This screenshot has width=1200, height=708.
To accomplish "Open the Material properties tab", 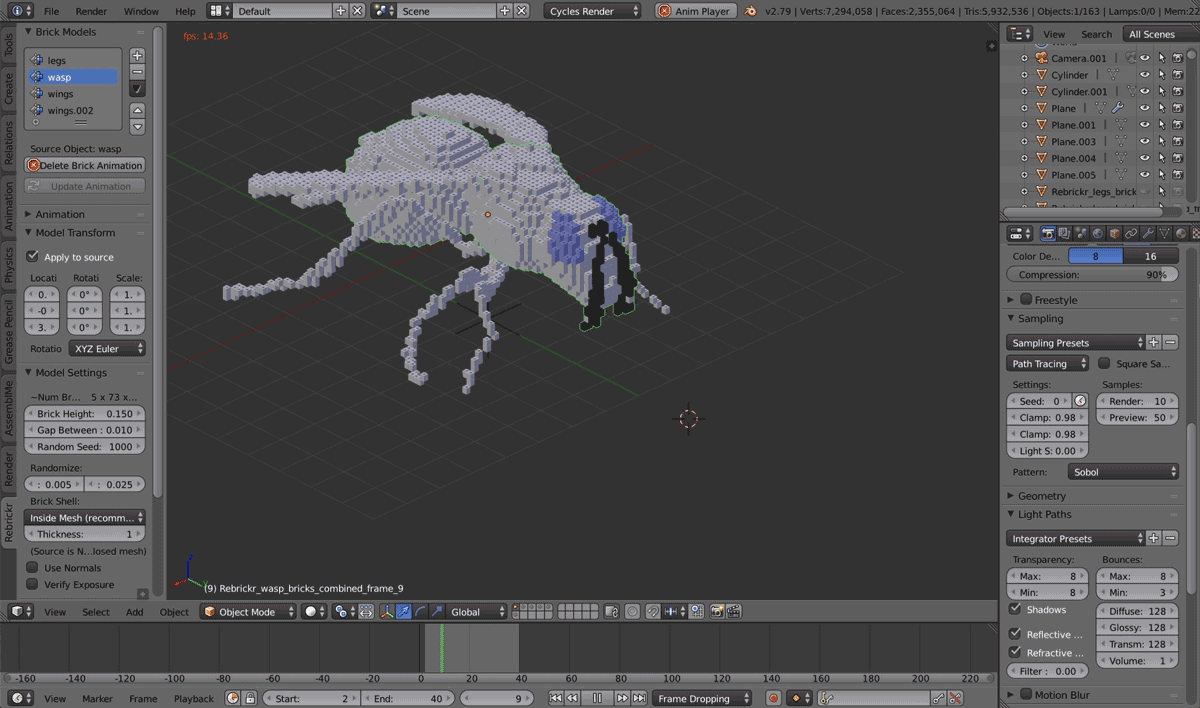I will [1181, 233].
